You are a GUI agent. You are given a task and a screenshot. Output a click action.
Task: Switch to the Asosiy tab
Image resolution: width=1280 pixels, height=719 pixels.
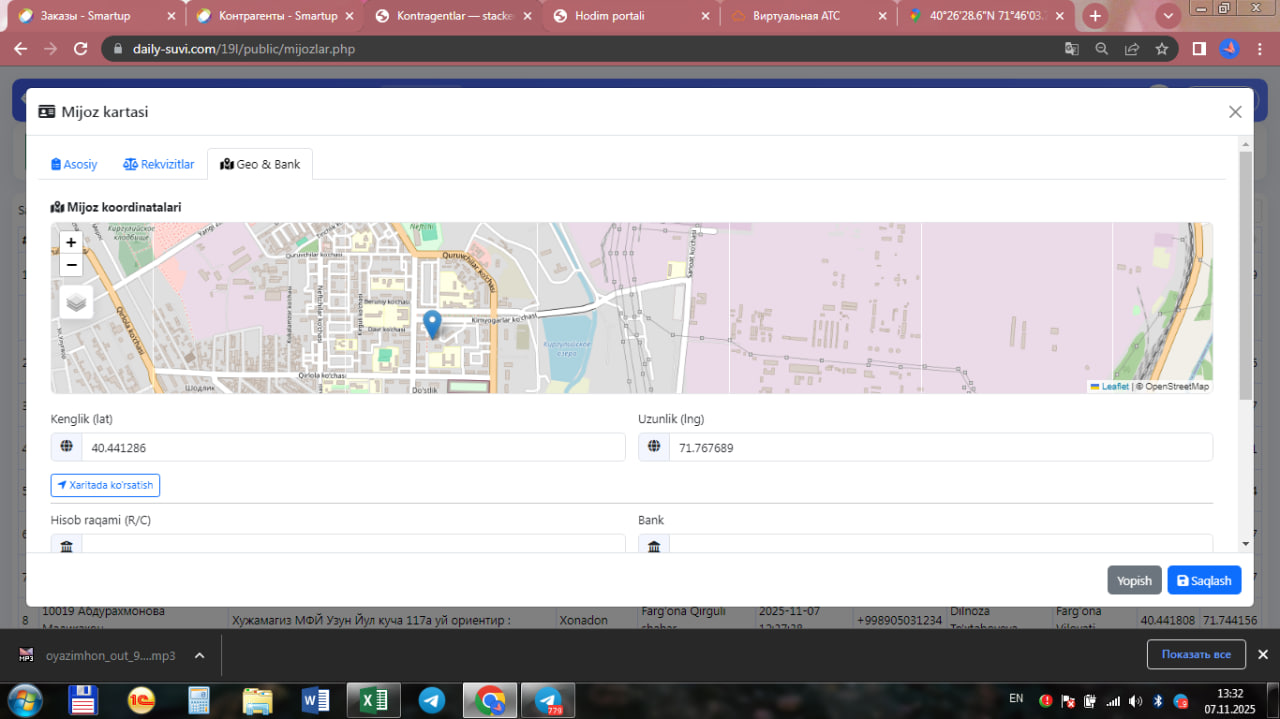coord(75,164)
